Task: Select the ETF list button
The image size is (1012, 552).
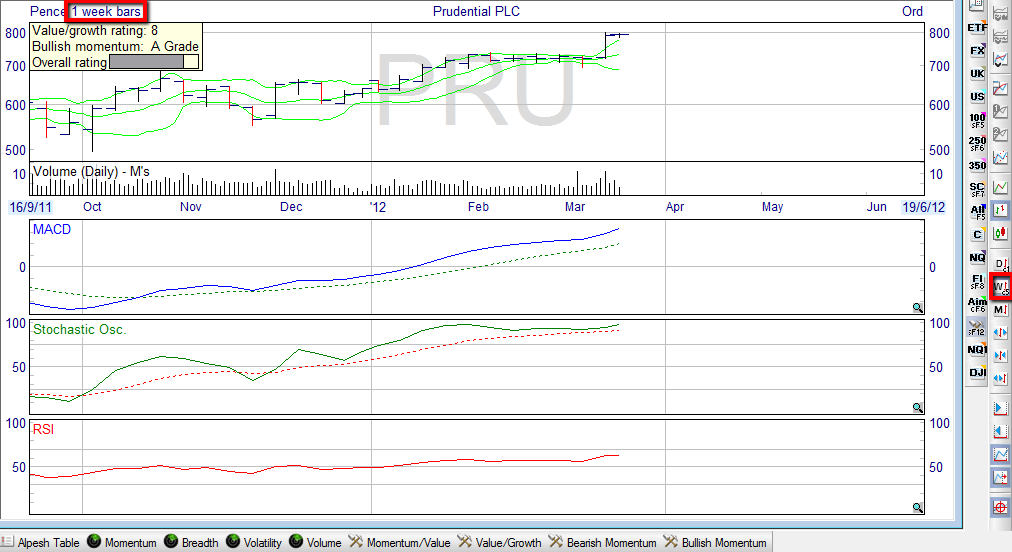Action: coord(977,27)
